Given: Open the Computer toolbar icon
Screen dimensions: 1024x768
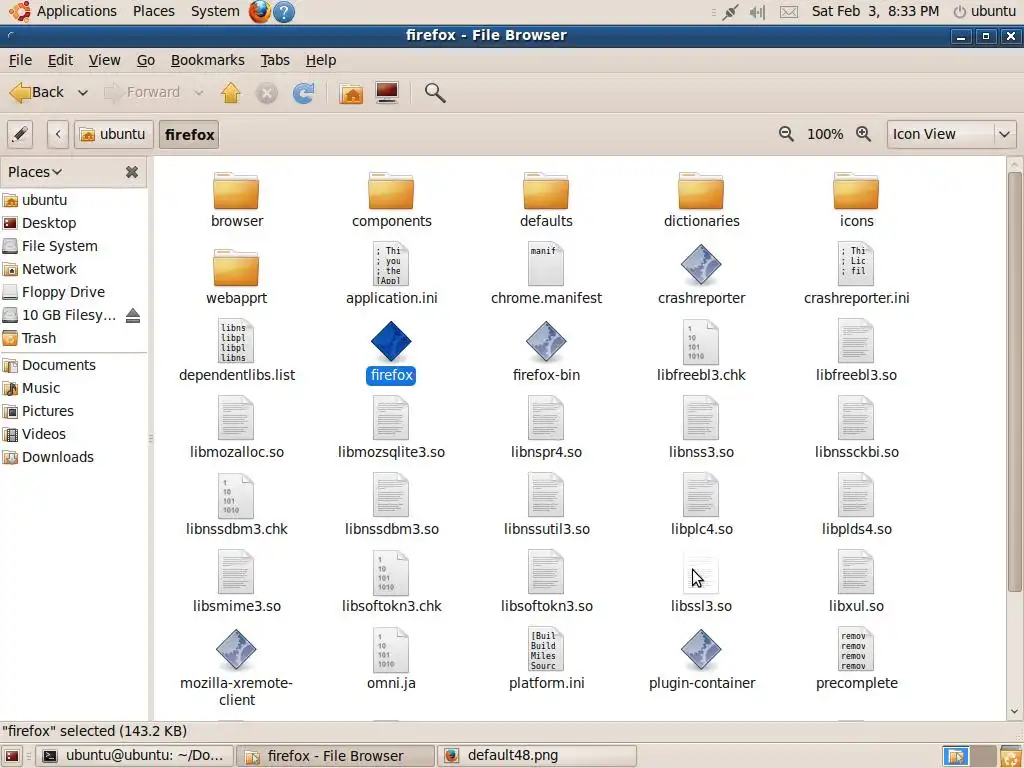Looking at the screenshot, I should click(387, 93).
